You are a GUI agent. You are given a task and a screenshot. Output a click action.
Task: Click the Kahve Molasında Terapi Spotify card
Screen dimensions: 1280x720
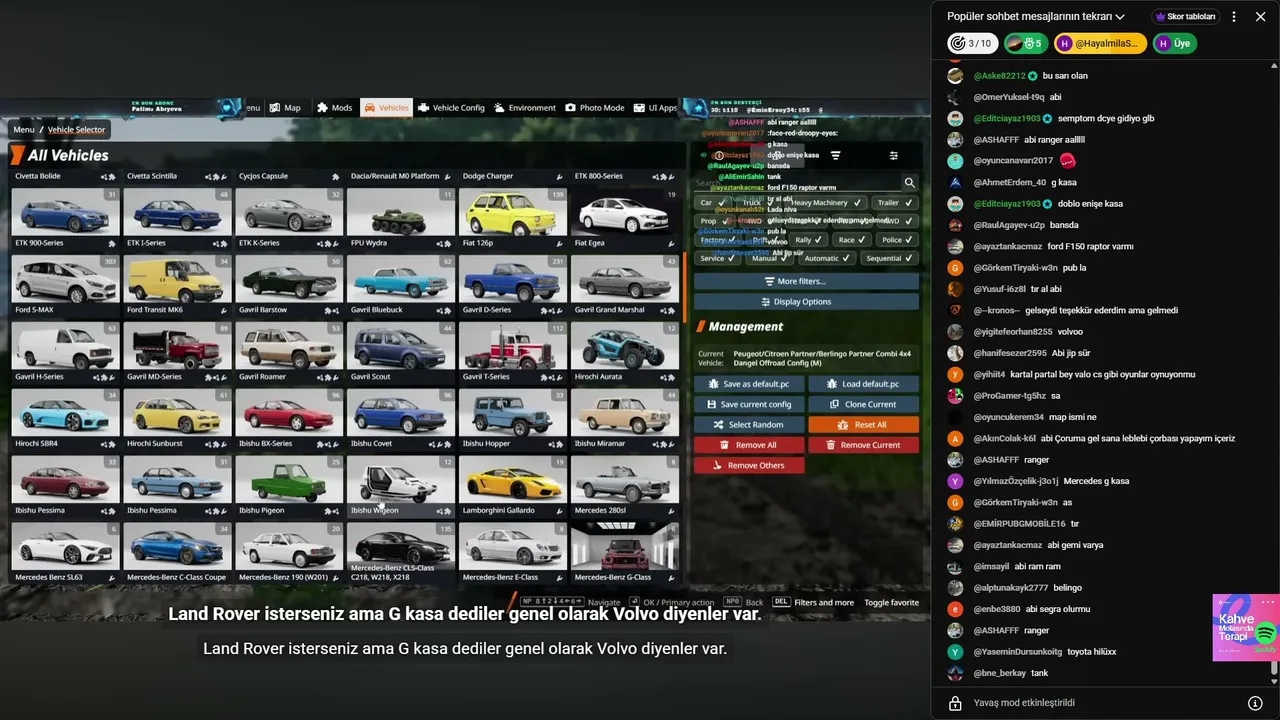coord(1246,627)
